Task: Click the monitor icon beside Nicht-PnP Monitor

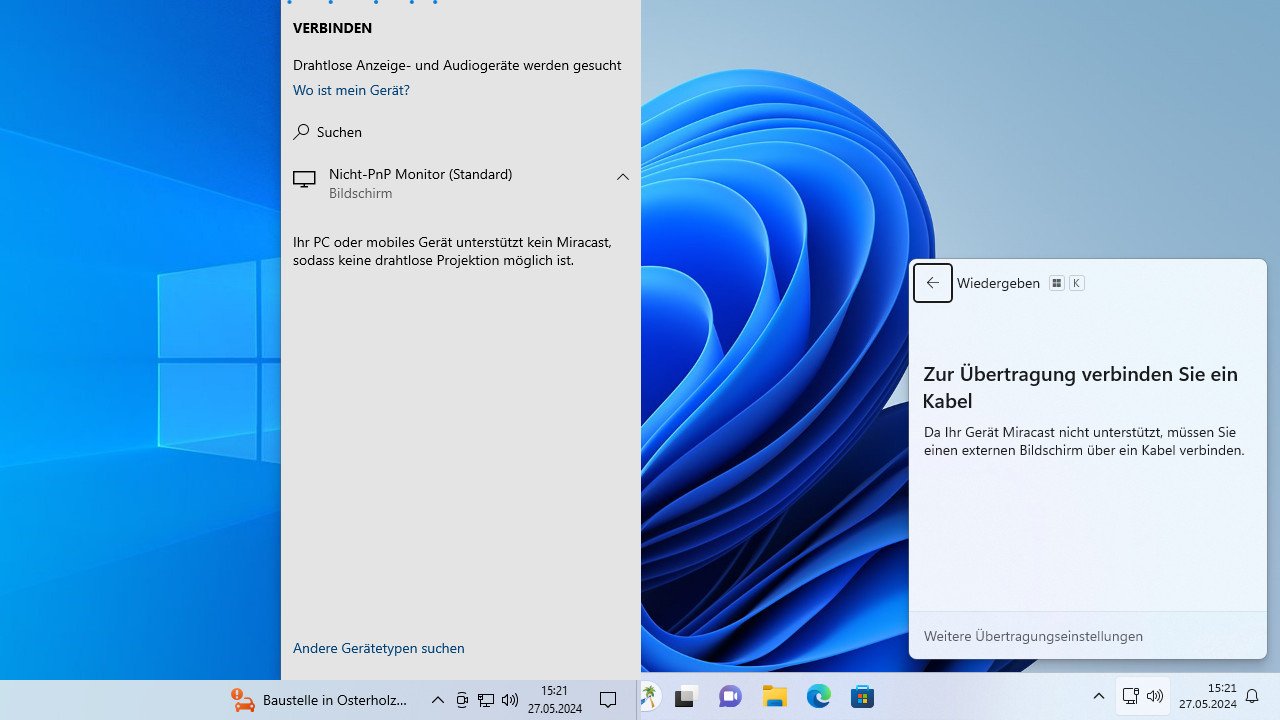Action: pyautogui.click(x=304, y=179)
